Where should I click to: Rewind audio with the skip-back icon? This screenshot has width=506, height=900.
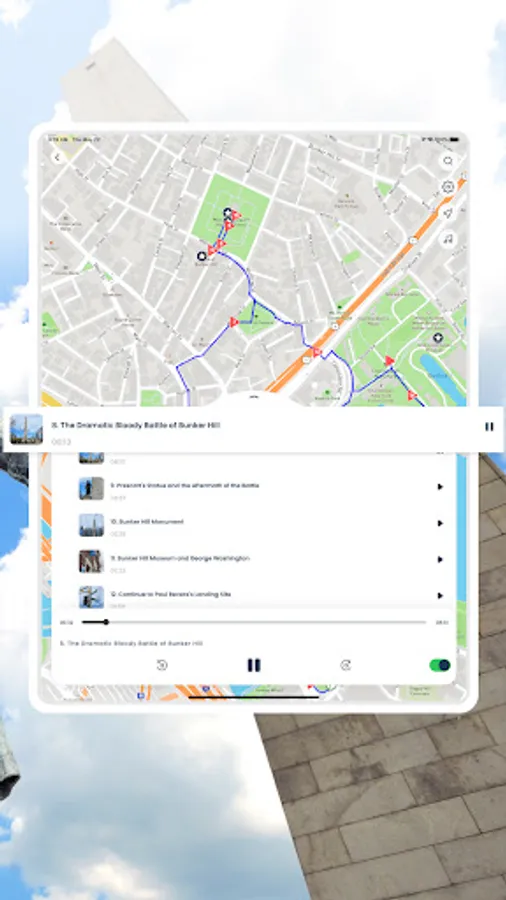point(162,665)
